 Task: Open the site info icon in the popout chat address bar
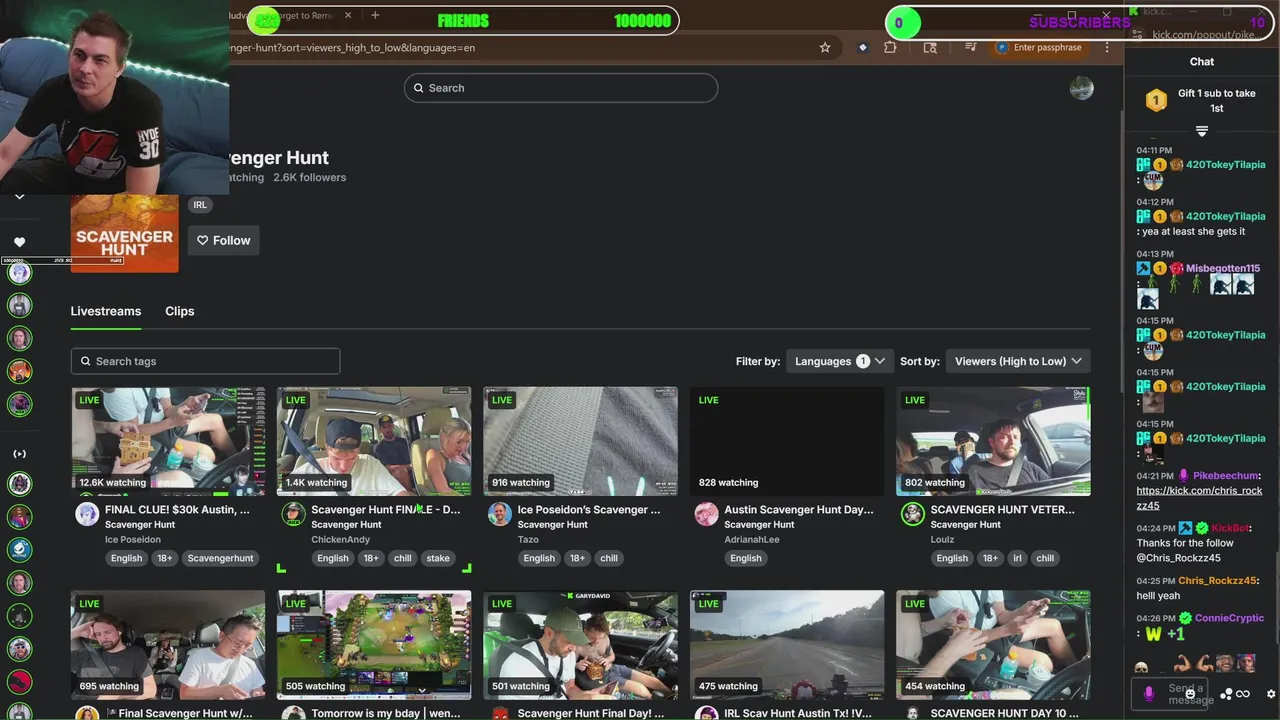(1137, 34)
